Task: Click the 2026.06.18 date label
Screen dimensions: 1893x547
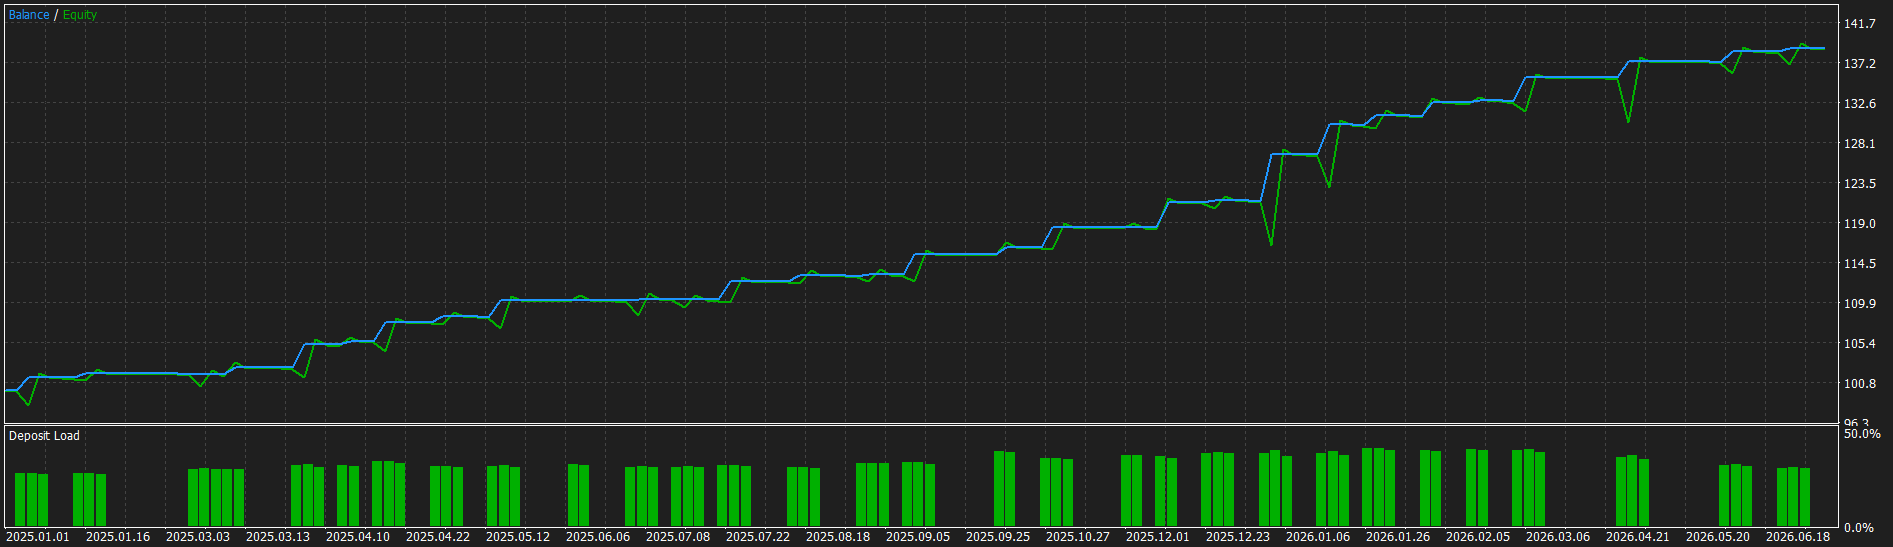Action: point(1798,537)
